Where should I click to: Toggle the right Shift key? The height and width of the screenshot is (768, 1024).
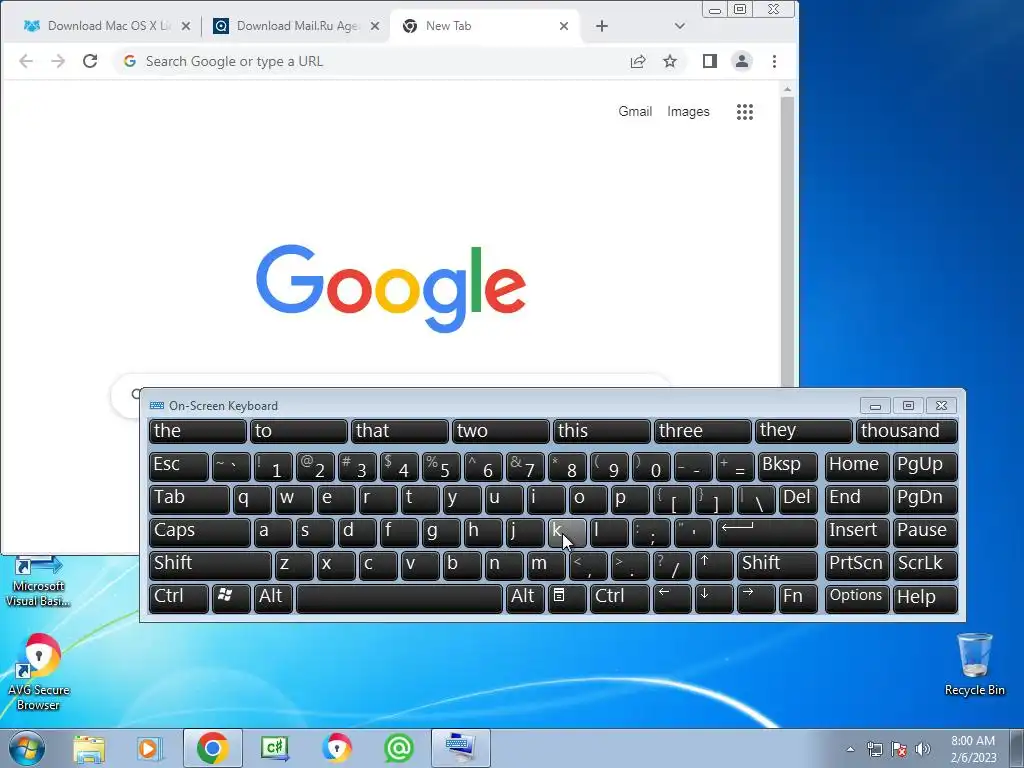click(777, 564)
